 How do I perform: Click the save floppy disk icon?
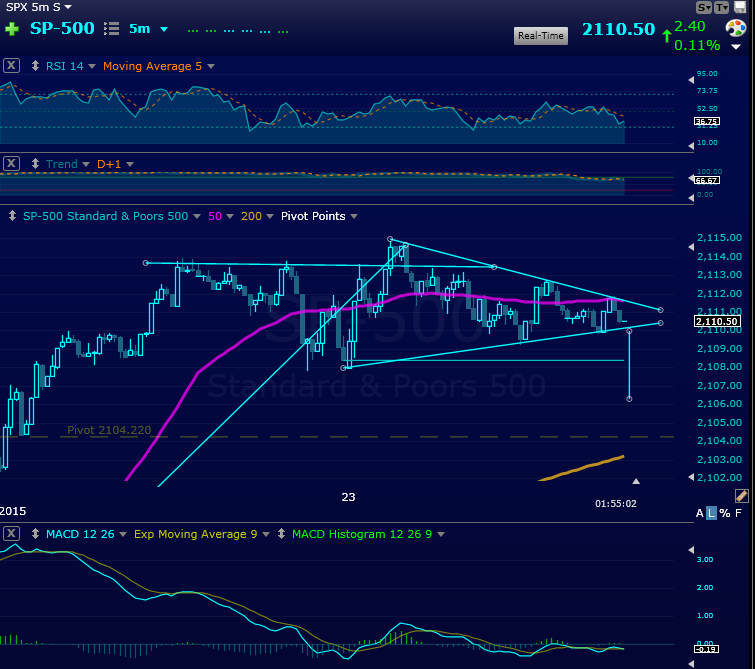(x=740, y=7)
